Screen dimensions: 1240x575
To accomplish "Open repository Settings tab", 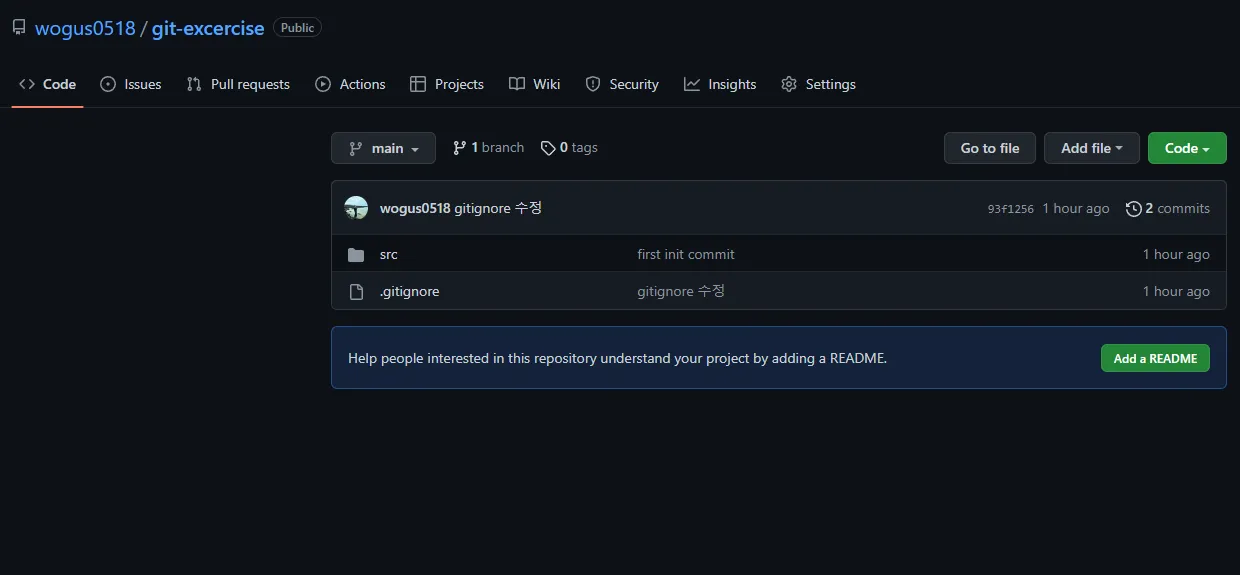I will (818, 84).
